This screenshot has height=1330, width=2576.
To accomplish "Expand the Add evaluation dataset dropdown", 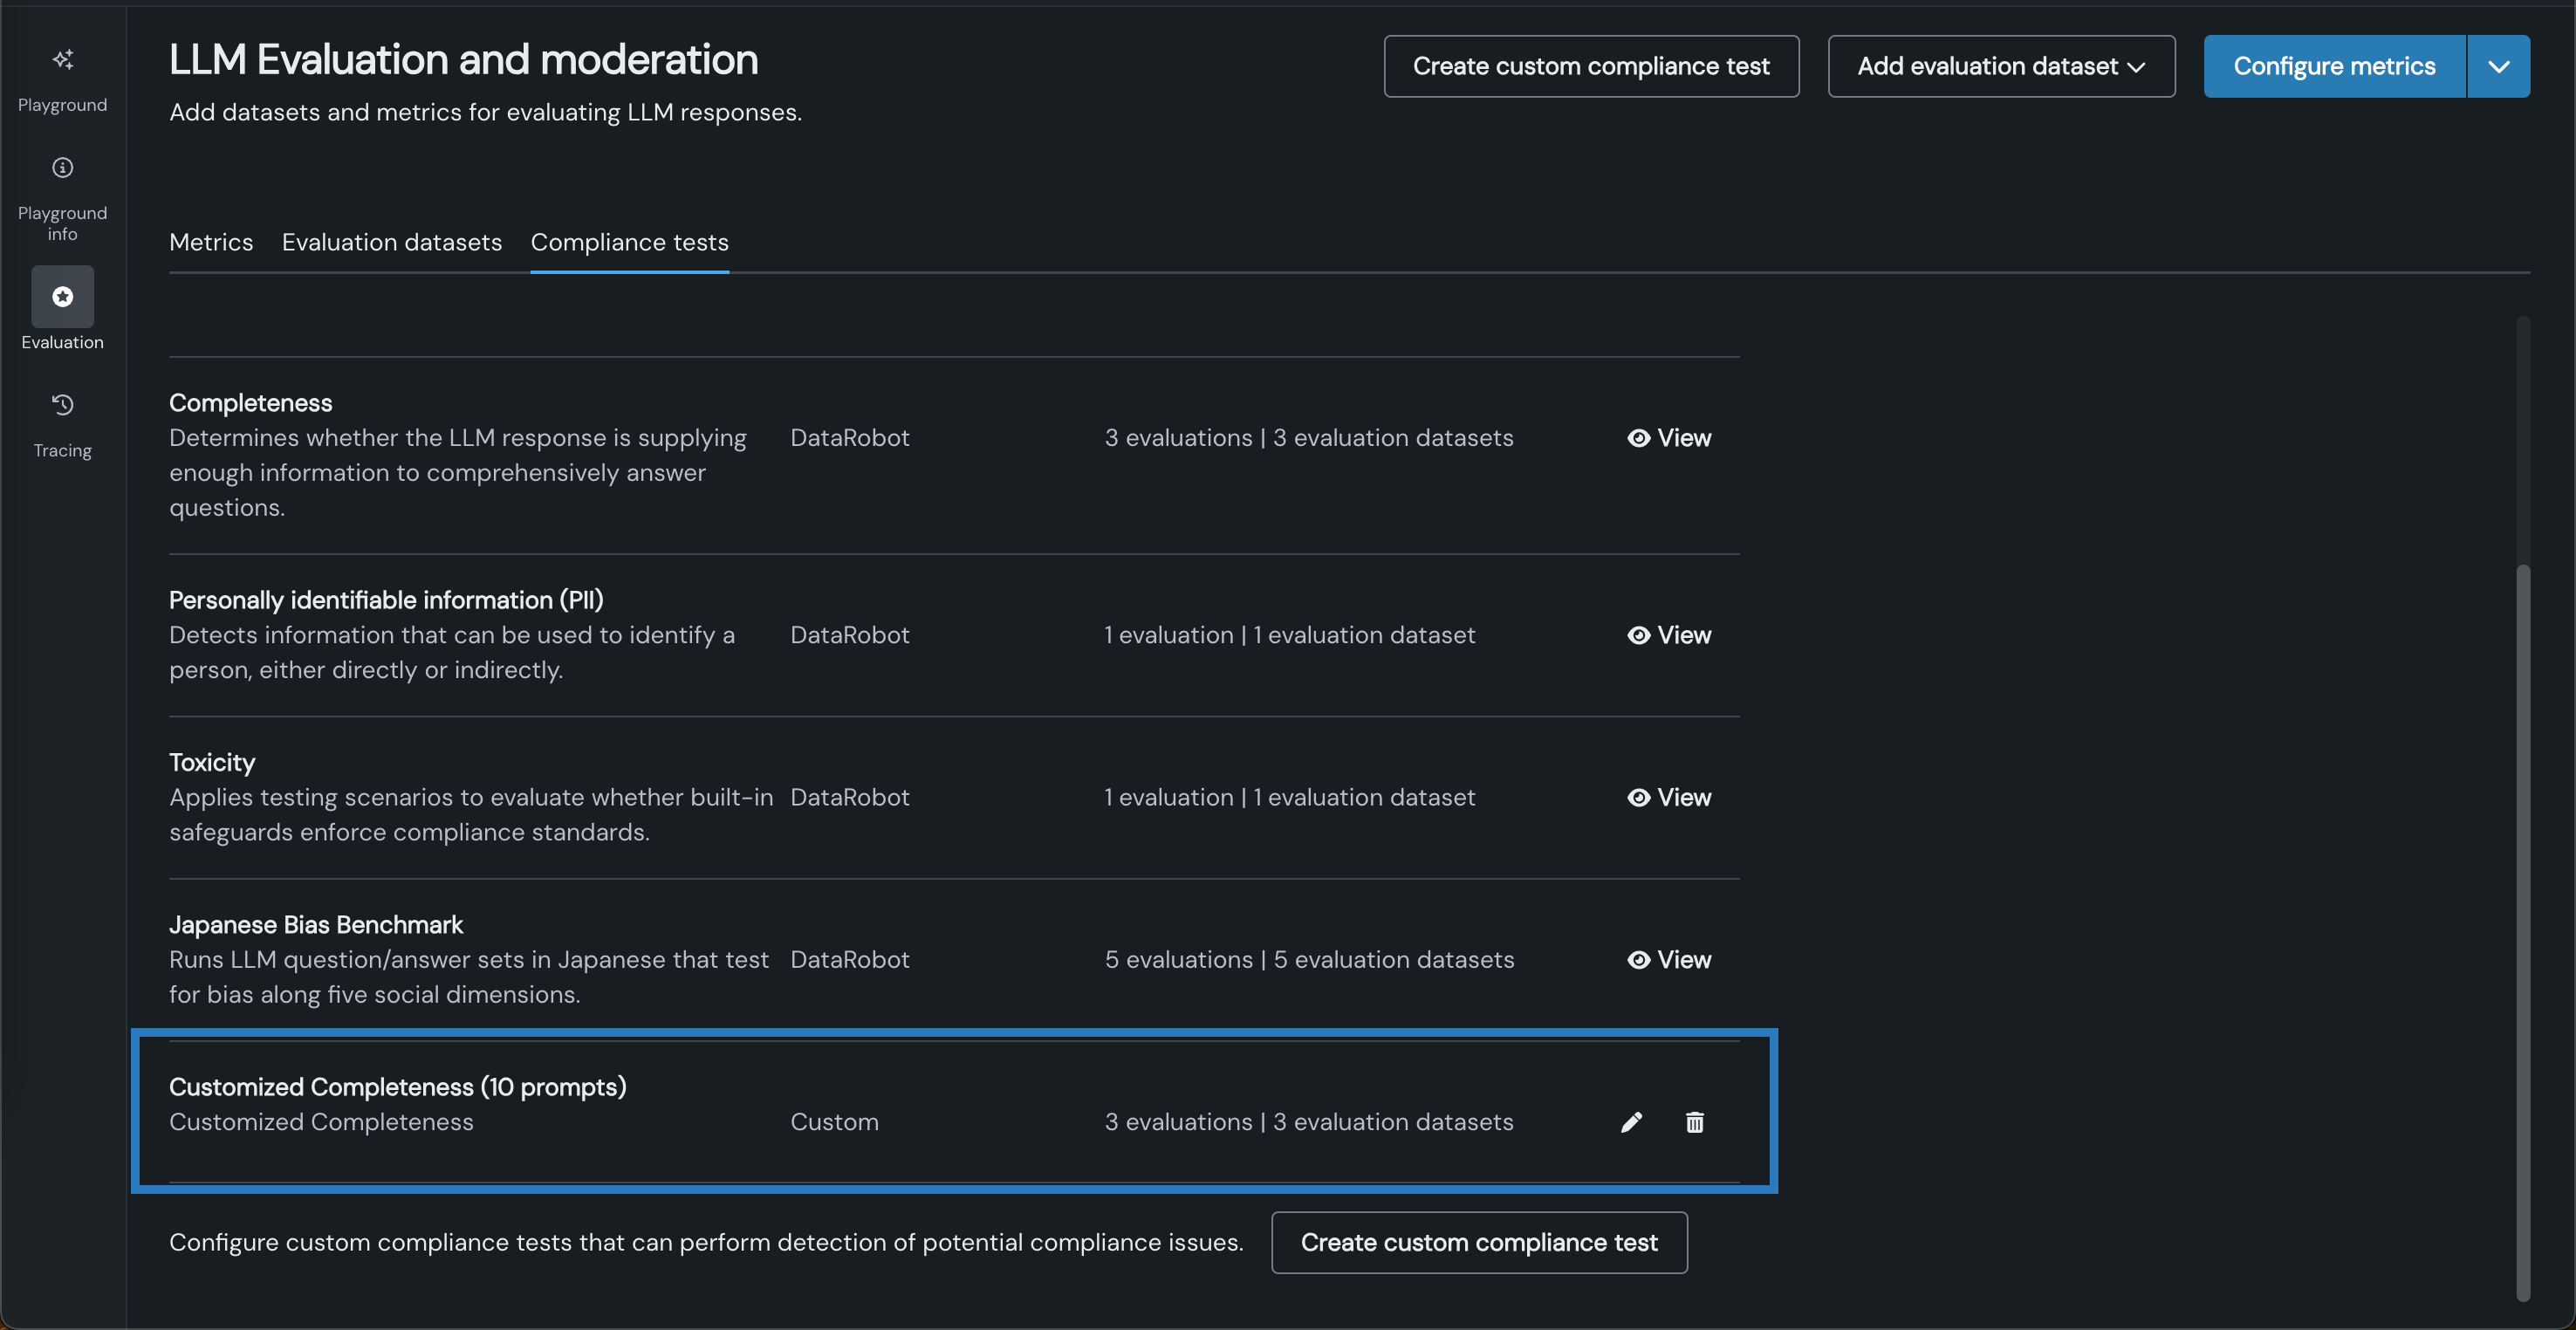I will pos(2001,66).
